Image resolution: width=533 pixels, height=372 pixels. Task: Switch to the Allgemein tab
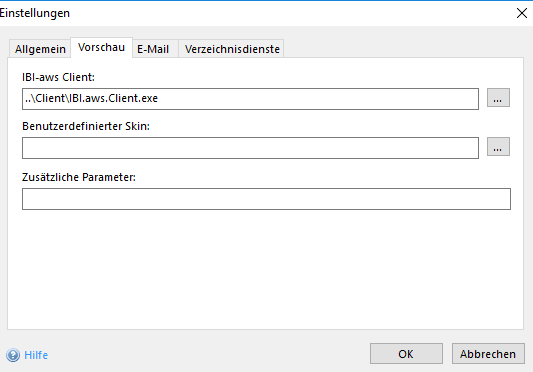coord(40,49)
